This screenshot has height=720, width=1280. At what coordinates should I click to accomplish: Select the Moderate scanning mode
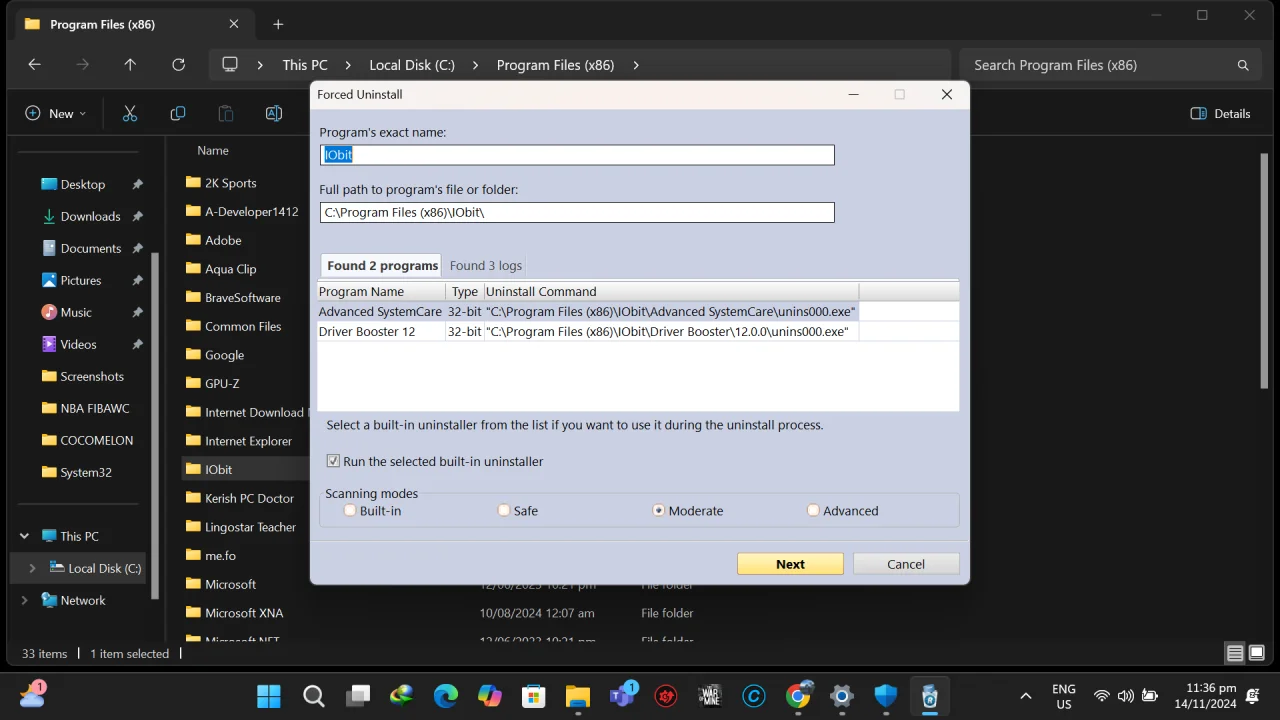coord(659,510)
